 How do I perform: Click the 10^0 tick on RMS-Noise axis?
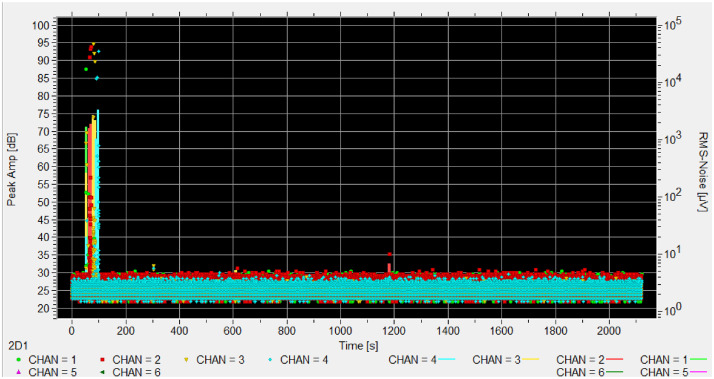(x=672, y=310)
